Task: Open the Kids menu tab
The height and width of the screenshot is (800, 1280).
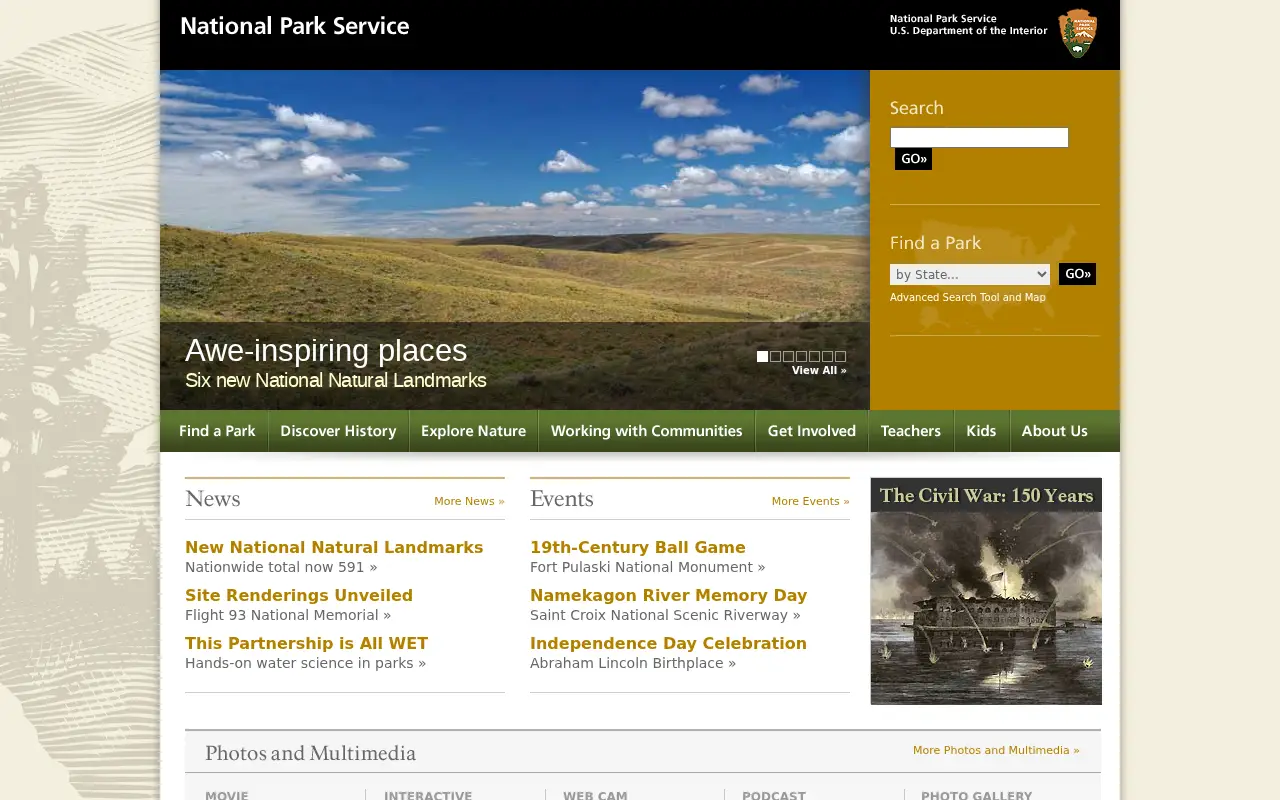Action: pyautogui.click(x=981, y=431)
